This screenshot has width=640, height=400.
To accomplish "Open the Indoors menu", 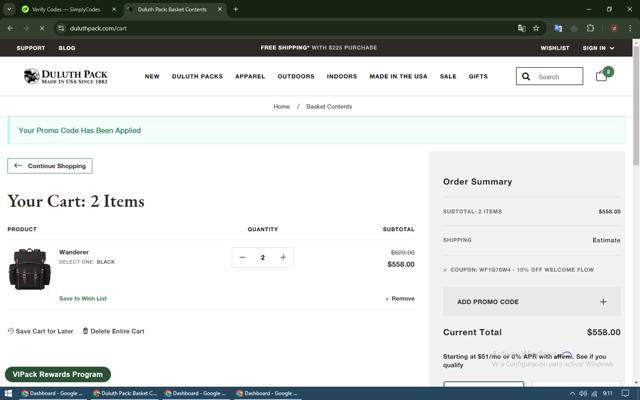I will tap(342, 76).
